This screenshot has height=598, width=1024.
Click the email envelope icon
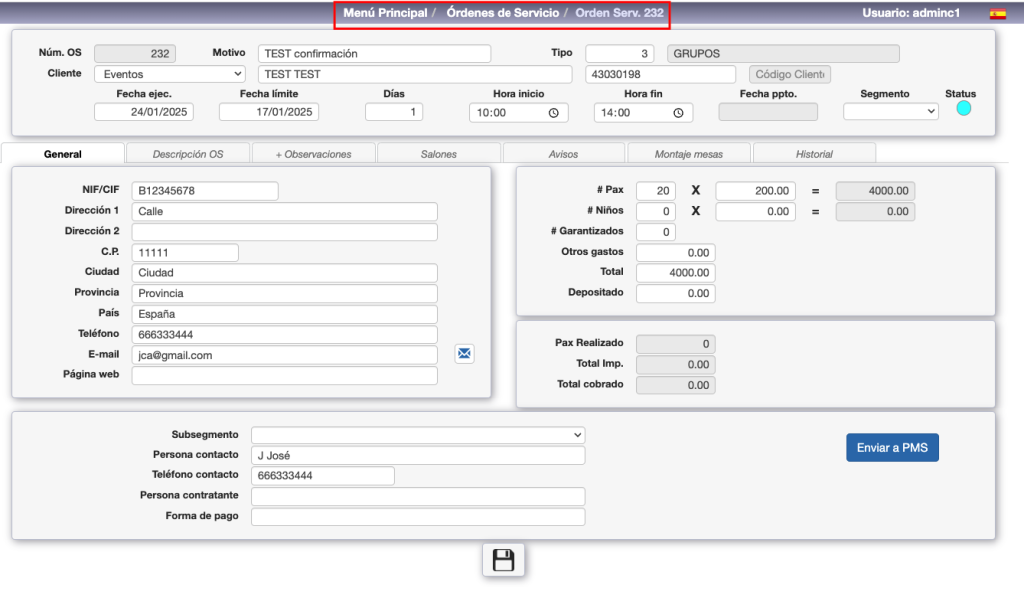(x=464, y=354)
